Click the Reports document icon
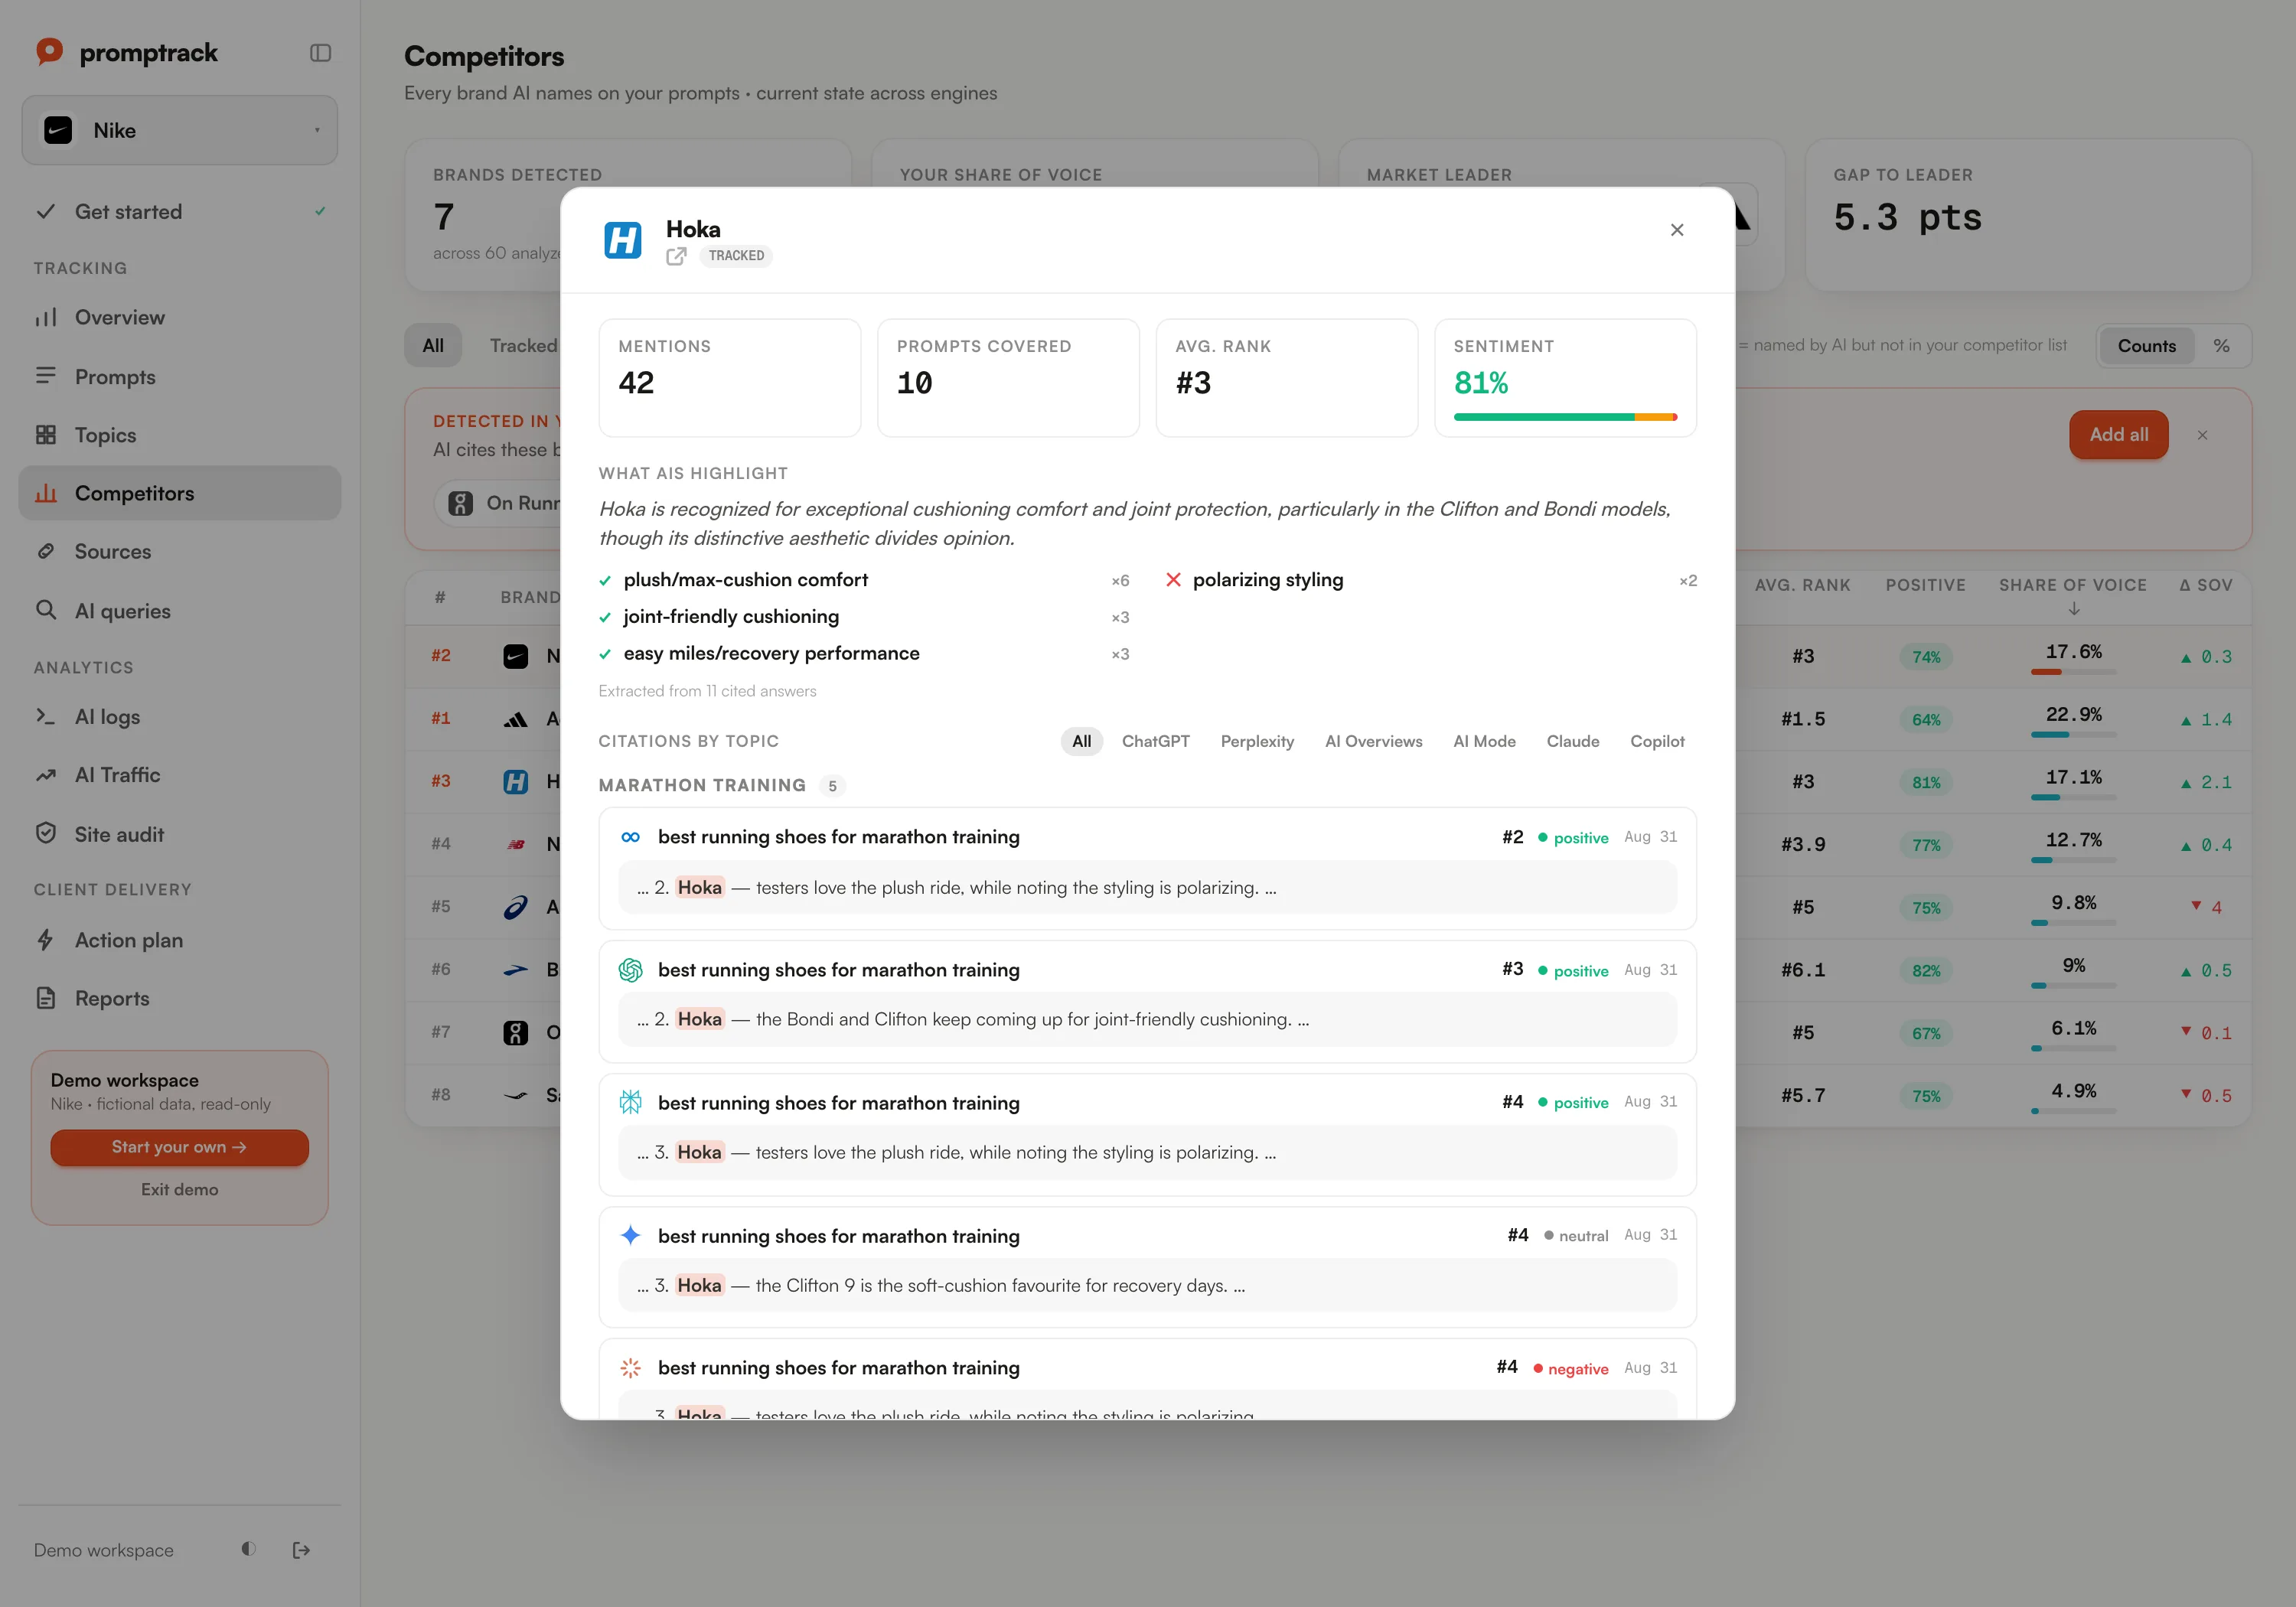2296x1607 pixels. click(46, 998)
